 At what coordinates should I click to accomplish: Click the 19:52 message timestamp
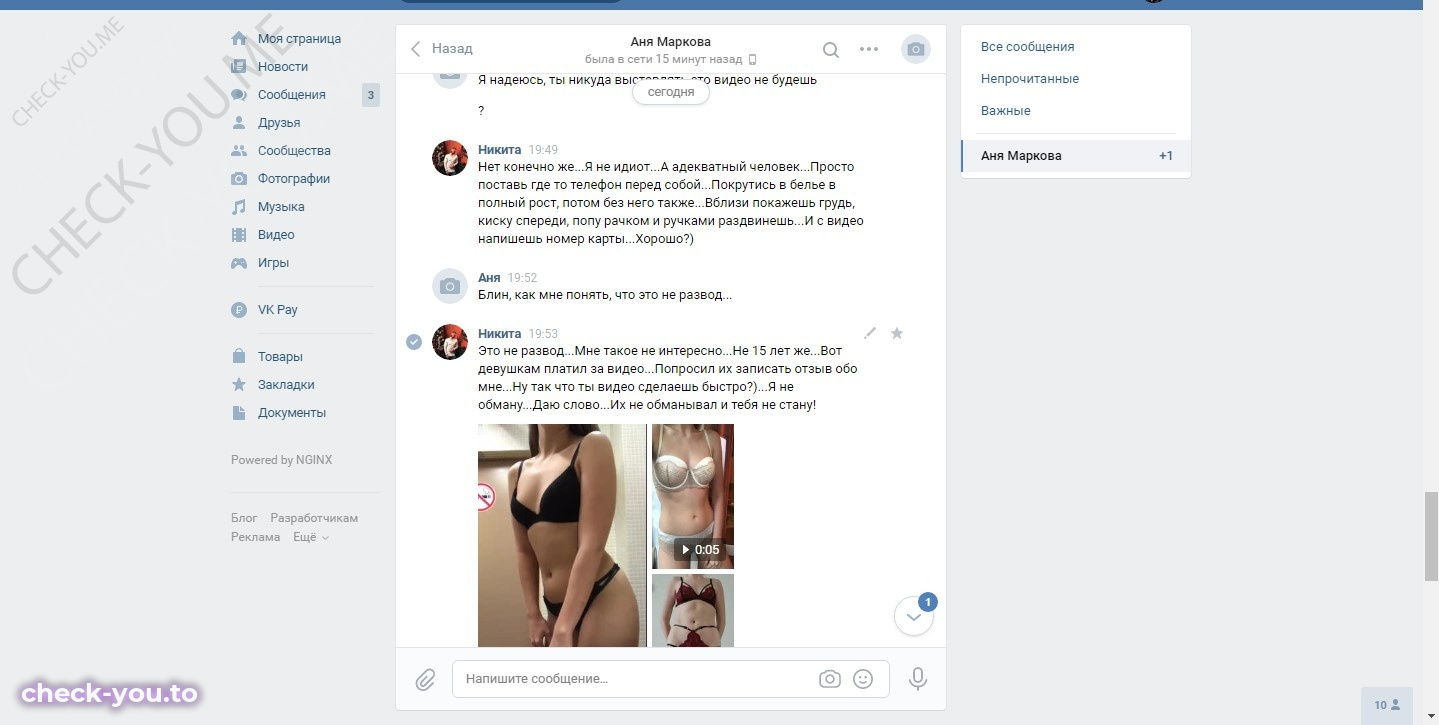point(522,278)
